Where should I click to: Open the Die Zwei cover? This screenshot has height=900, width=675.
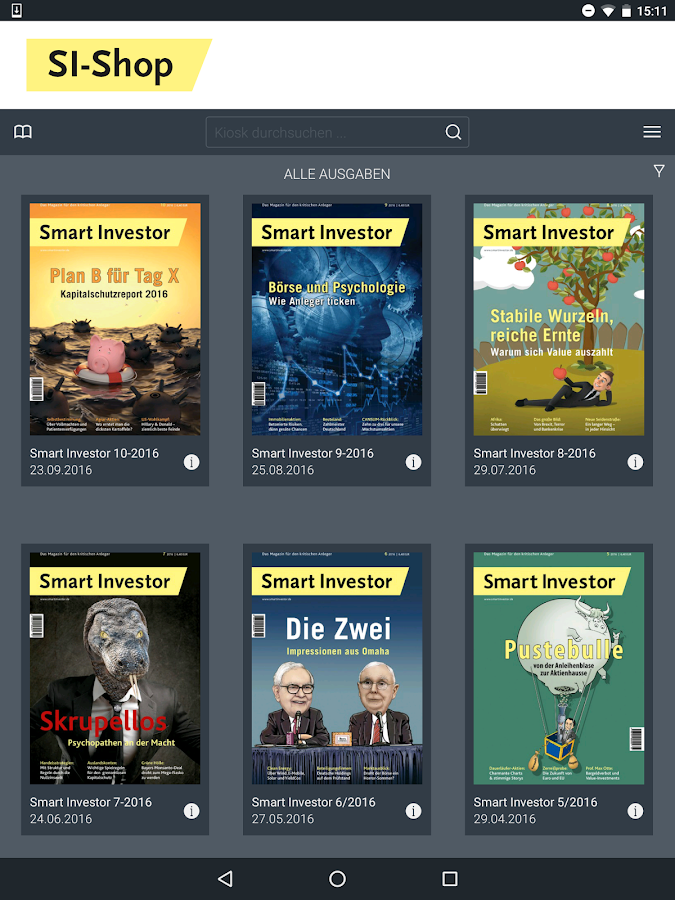(337, 668)
